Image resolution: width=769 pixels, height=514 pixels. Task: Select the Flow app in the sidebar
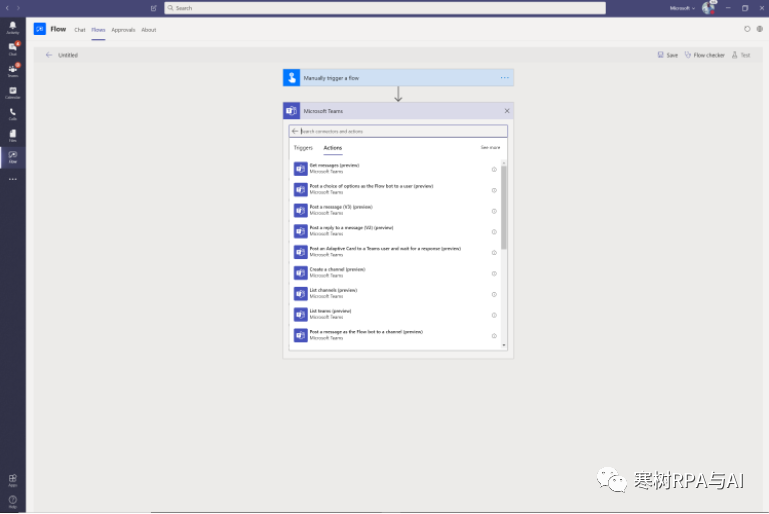(13, 157)
